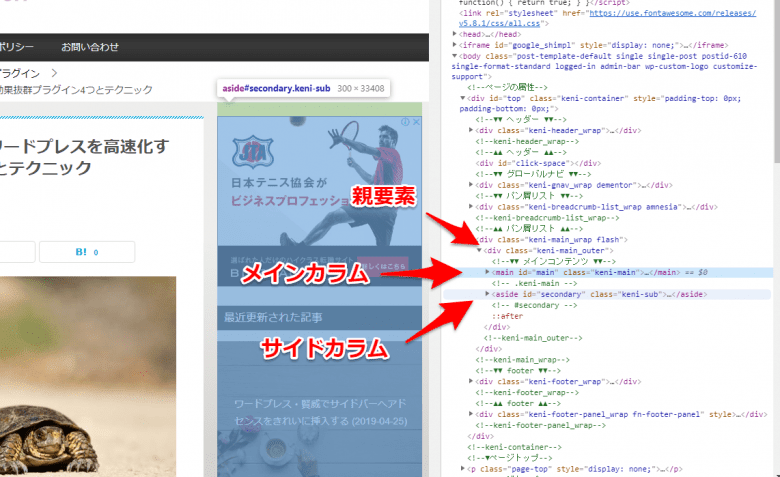Viewport: 780px width, 477px height.
Task: Expand the main id="main" element node
Action: [x=487, y=272]
